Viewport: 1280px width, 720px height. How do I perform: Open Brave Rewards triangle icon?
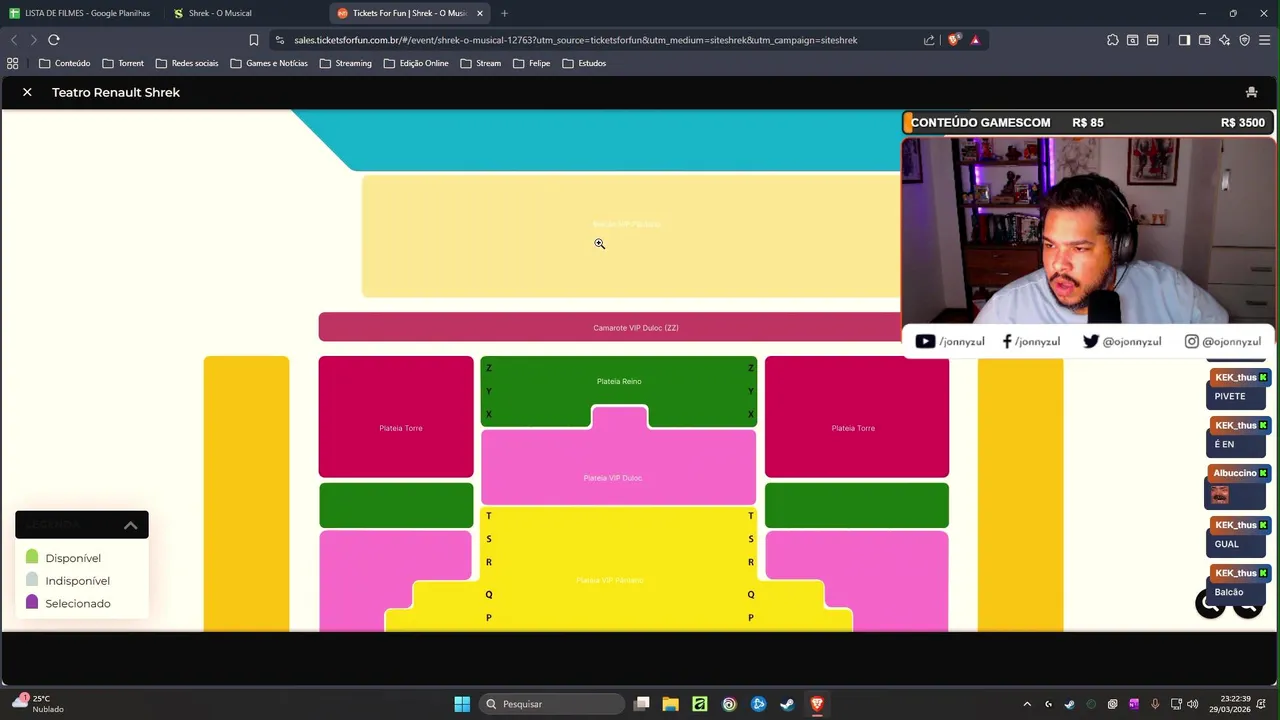tap(975, 40)
